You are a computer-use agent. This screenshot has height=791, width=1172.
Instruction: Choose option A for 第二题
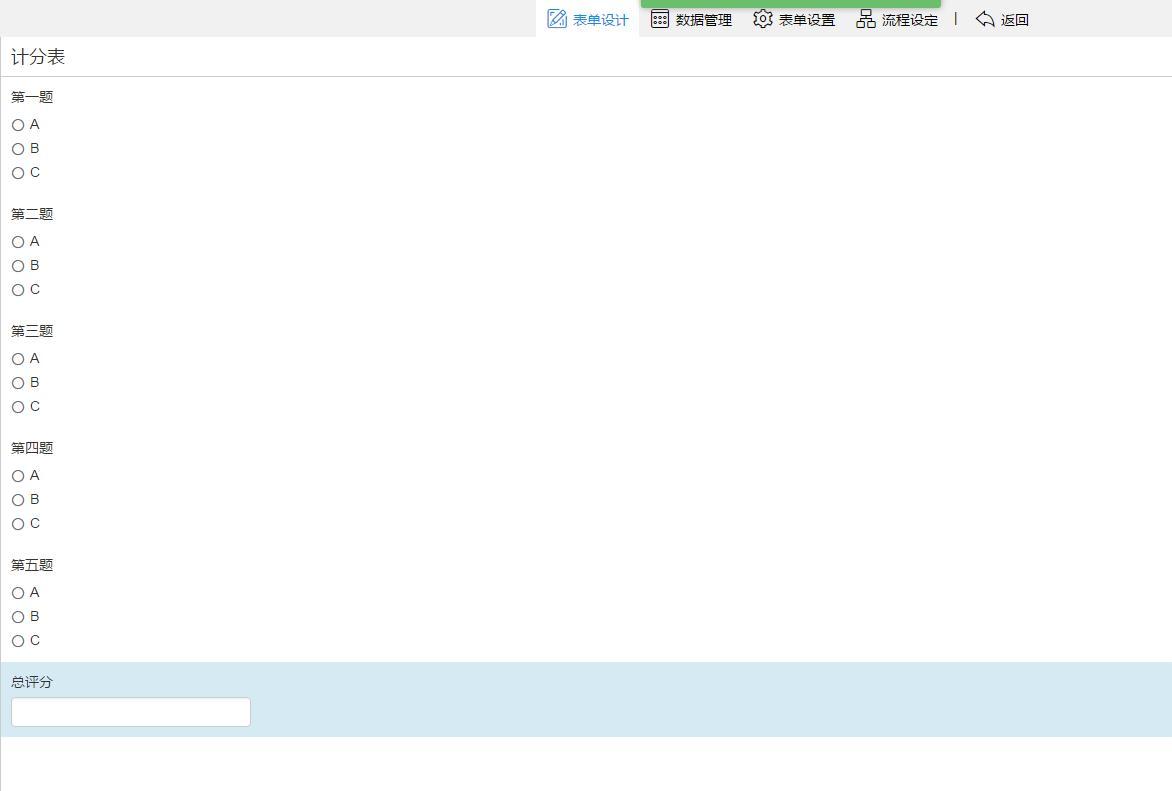coord(18,242)
